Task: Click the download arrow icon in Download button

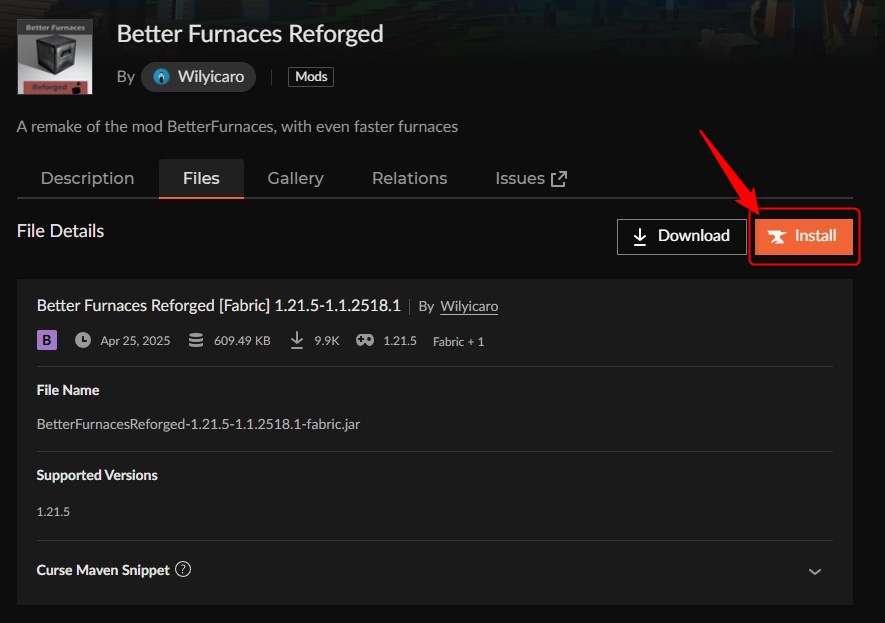Action: [x=641, y=236]
